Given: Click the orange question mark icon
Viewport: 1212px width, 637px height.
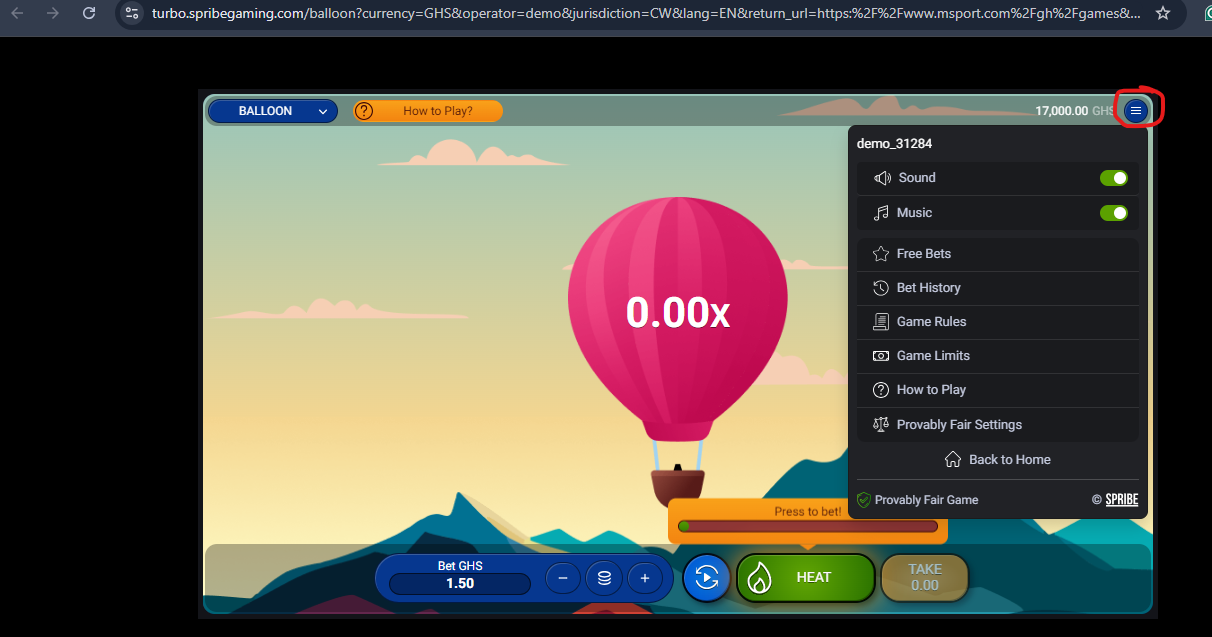Looking at the screenshot, I should point(364,111).
